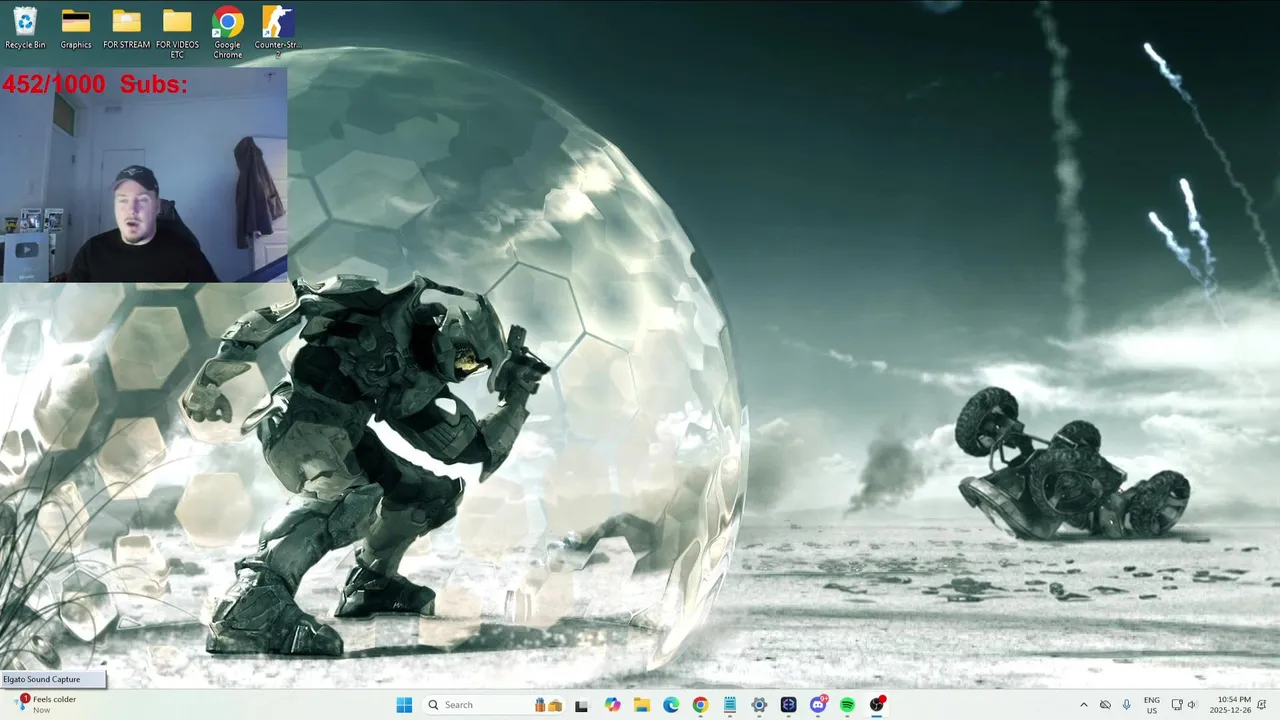Open the ENG US language switcher
The height and width of the screenshot is (720, 1280).
pyautogui.click(x=1152, y=705)
